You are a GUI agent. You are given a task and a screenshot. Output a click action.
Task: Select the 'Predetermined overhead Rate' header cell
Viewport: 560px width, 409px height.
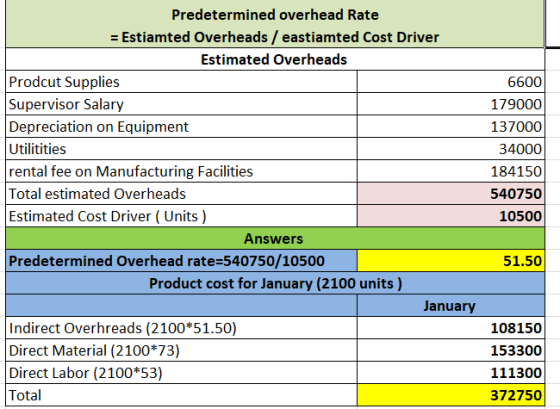tap(275, 24)
